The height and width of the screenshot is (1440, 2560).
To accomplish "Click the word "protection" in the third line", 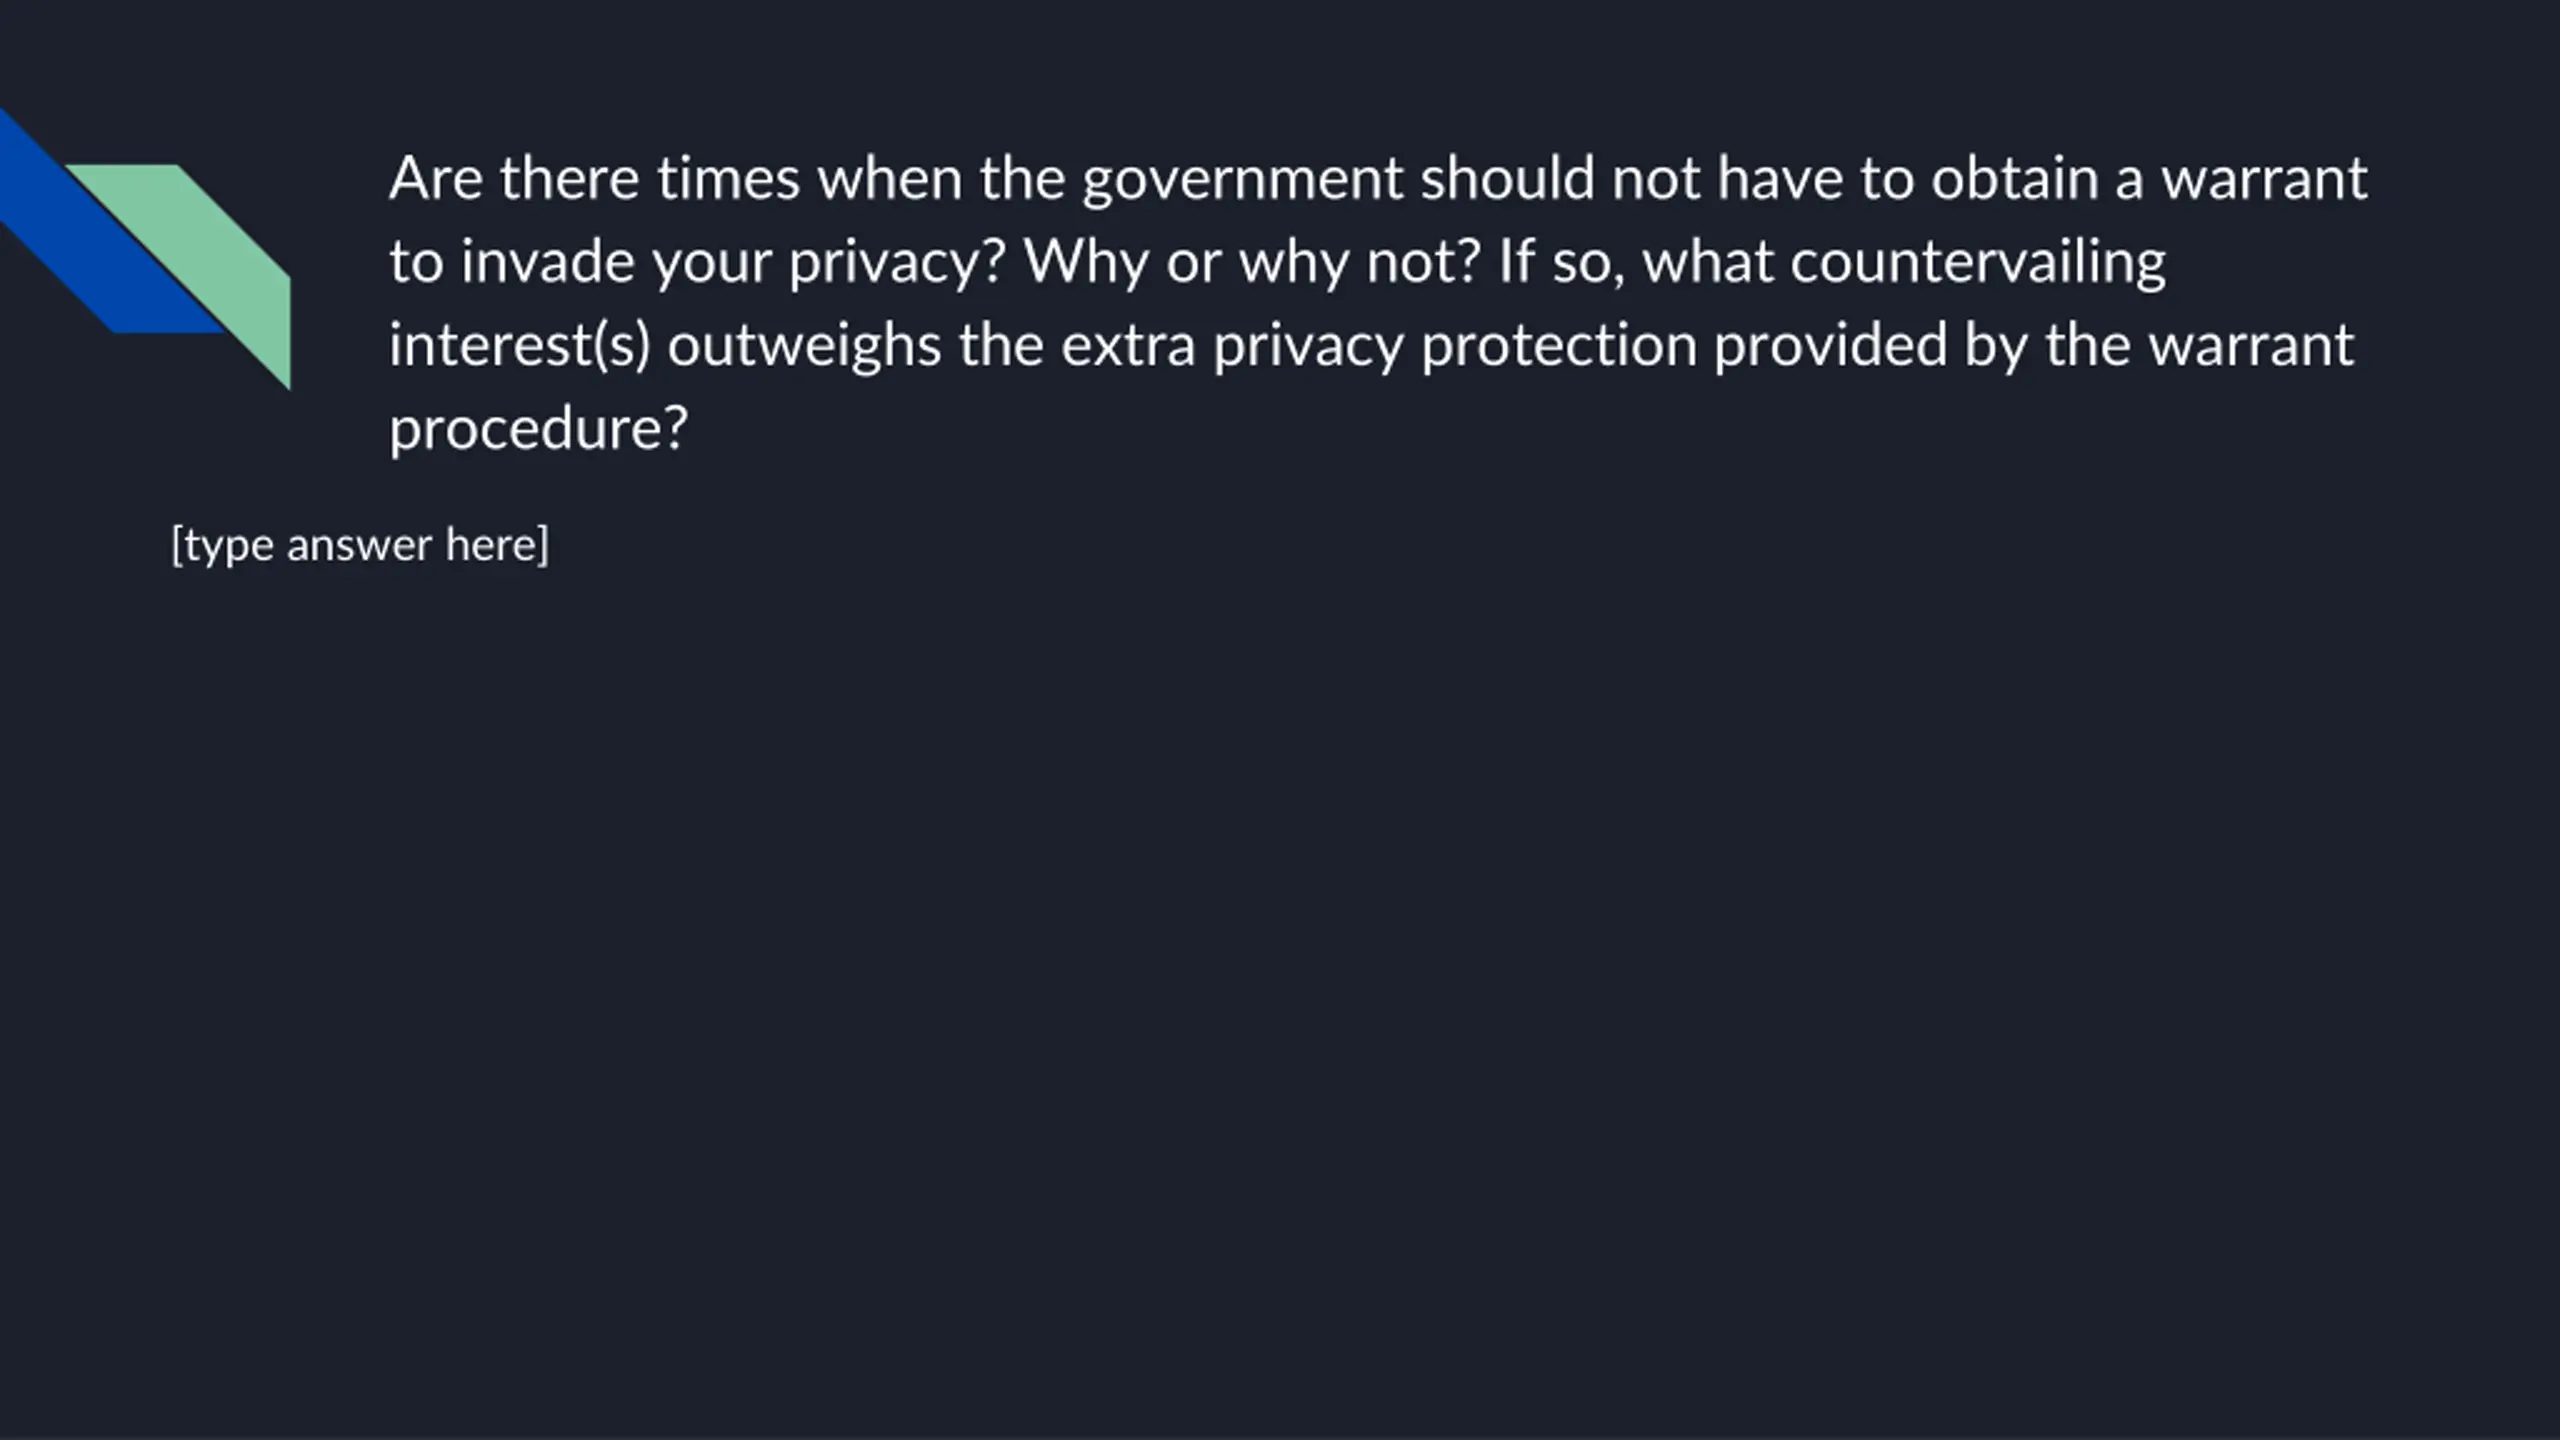I will (x=1559, y=346).
